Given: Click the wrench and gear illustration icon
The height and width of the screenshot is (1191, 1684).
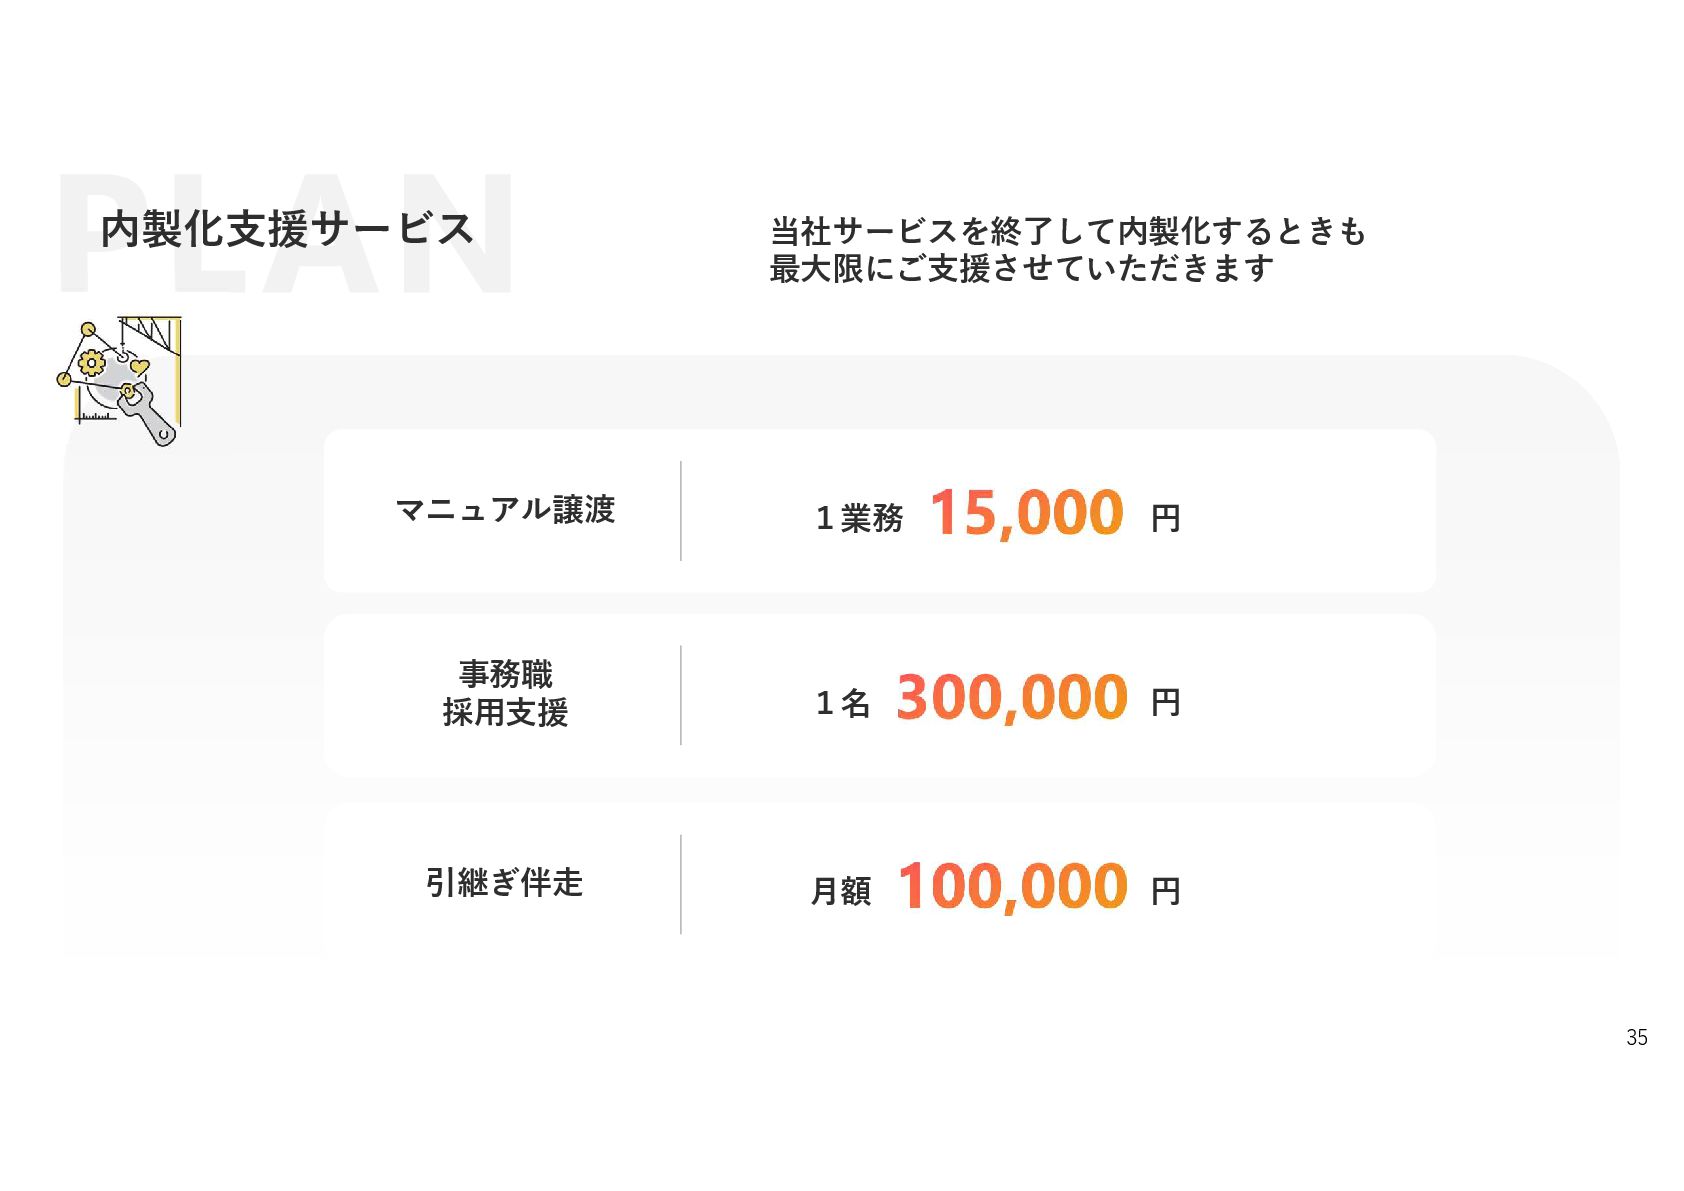Looking at the screenshot, I should [119, 381].
